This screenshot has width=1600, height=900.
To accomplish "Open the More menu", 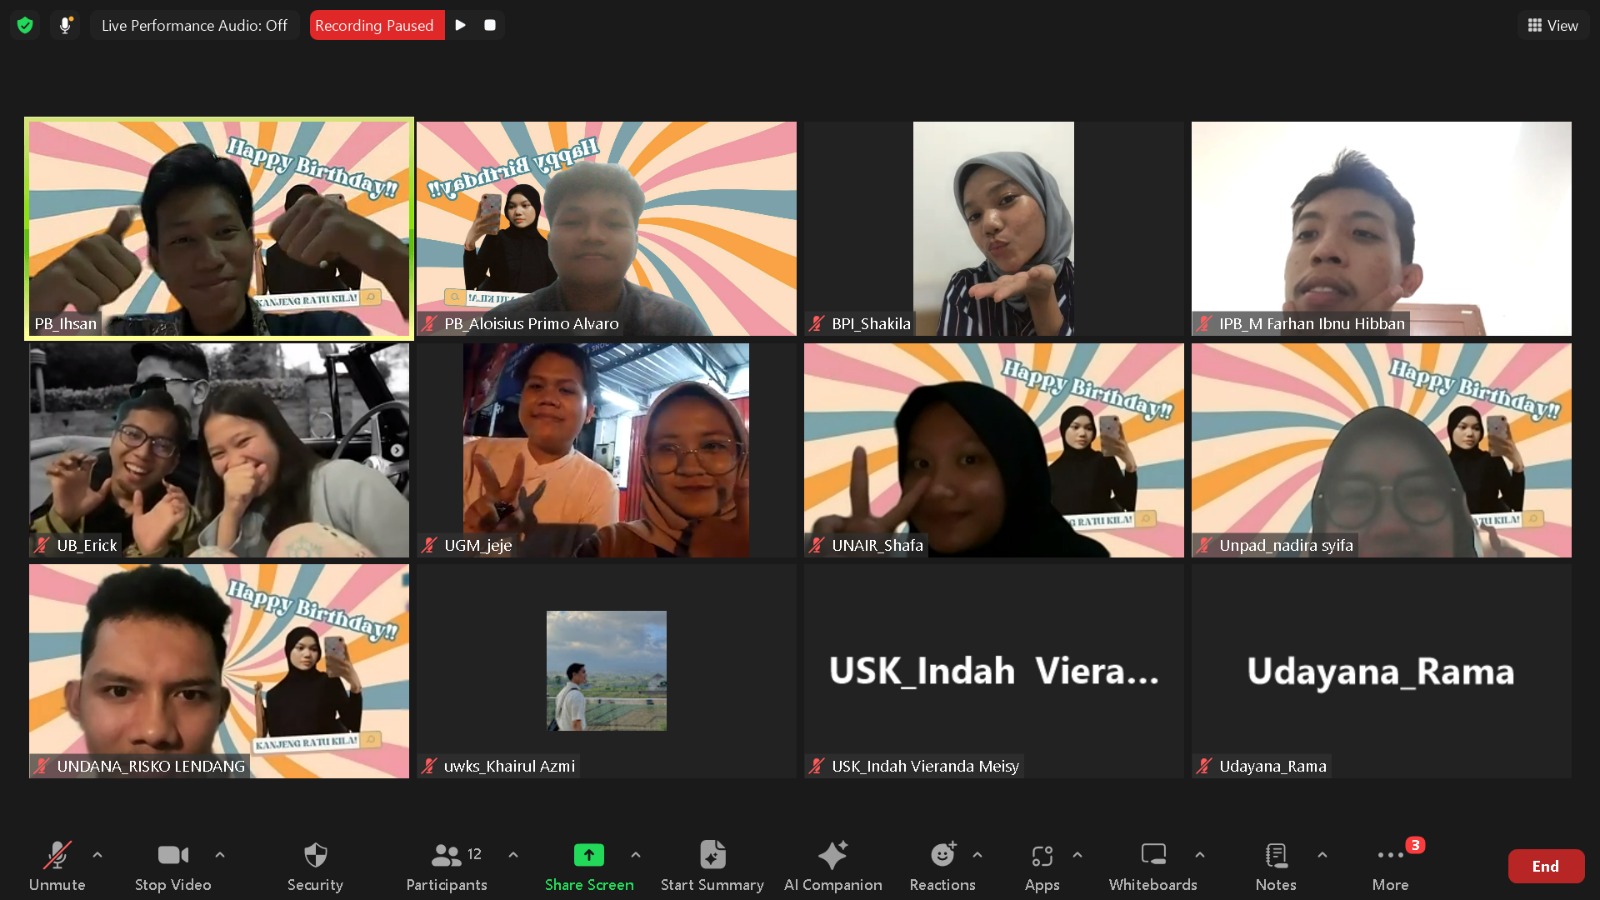I will click(1390, 866).
